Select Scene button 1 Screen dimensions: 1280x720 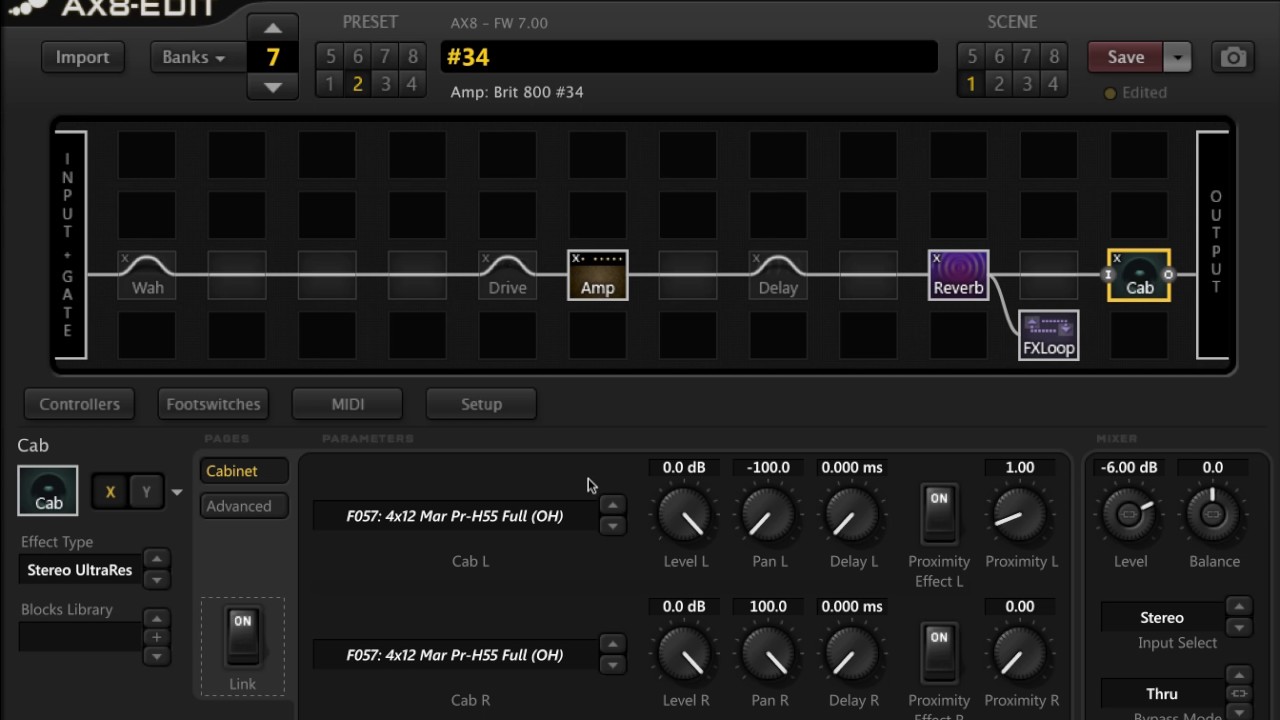970,84
